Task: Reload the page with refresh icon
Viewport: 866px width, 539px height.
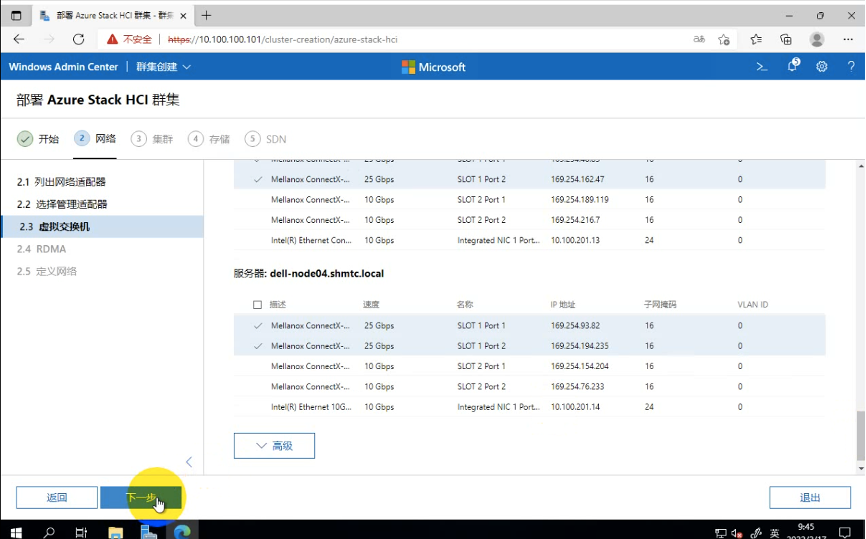Action: (78, 39)
